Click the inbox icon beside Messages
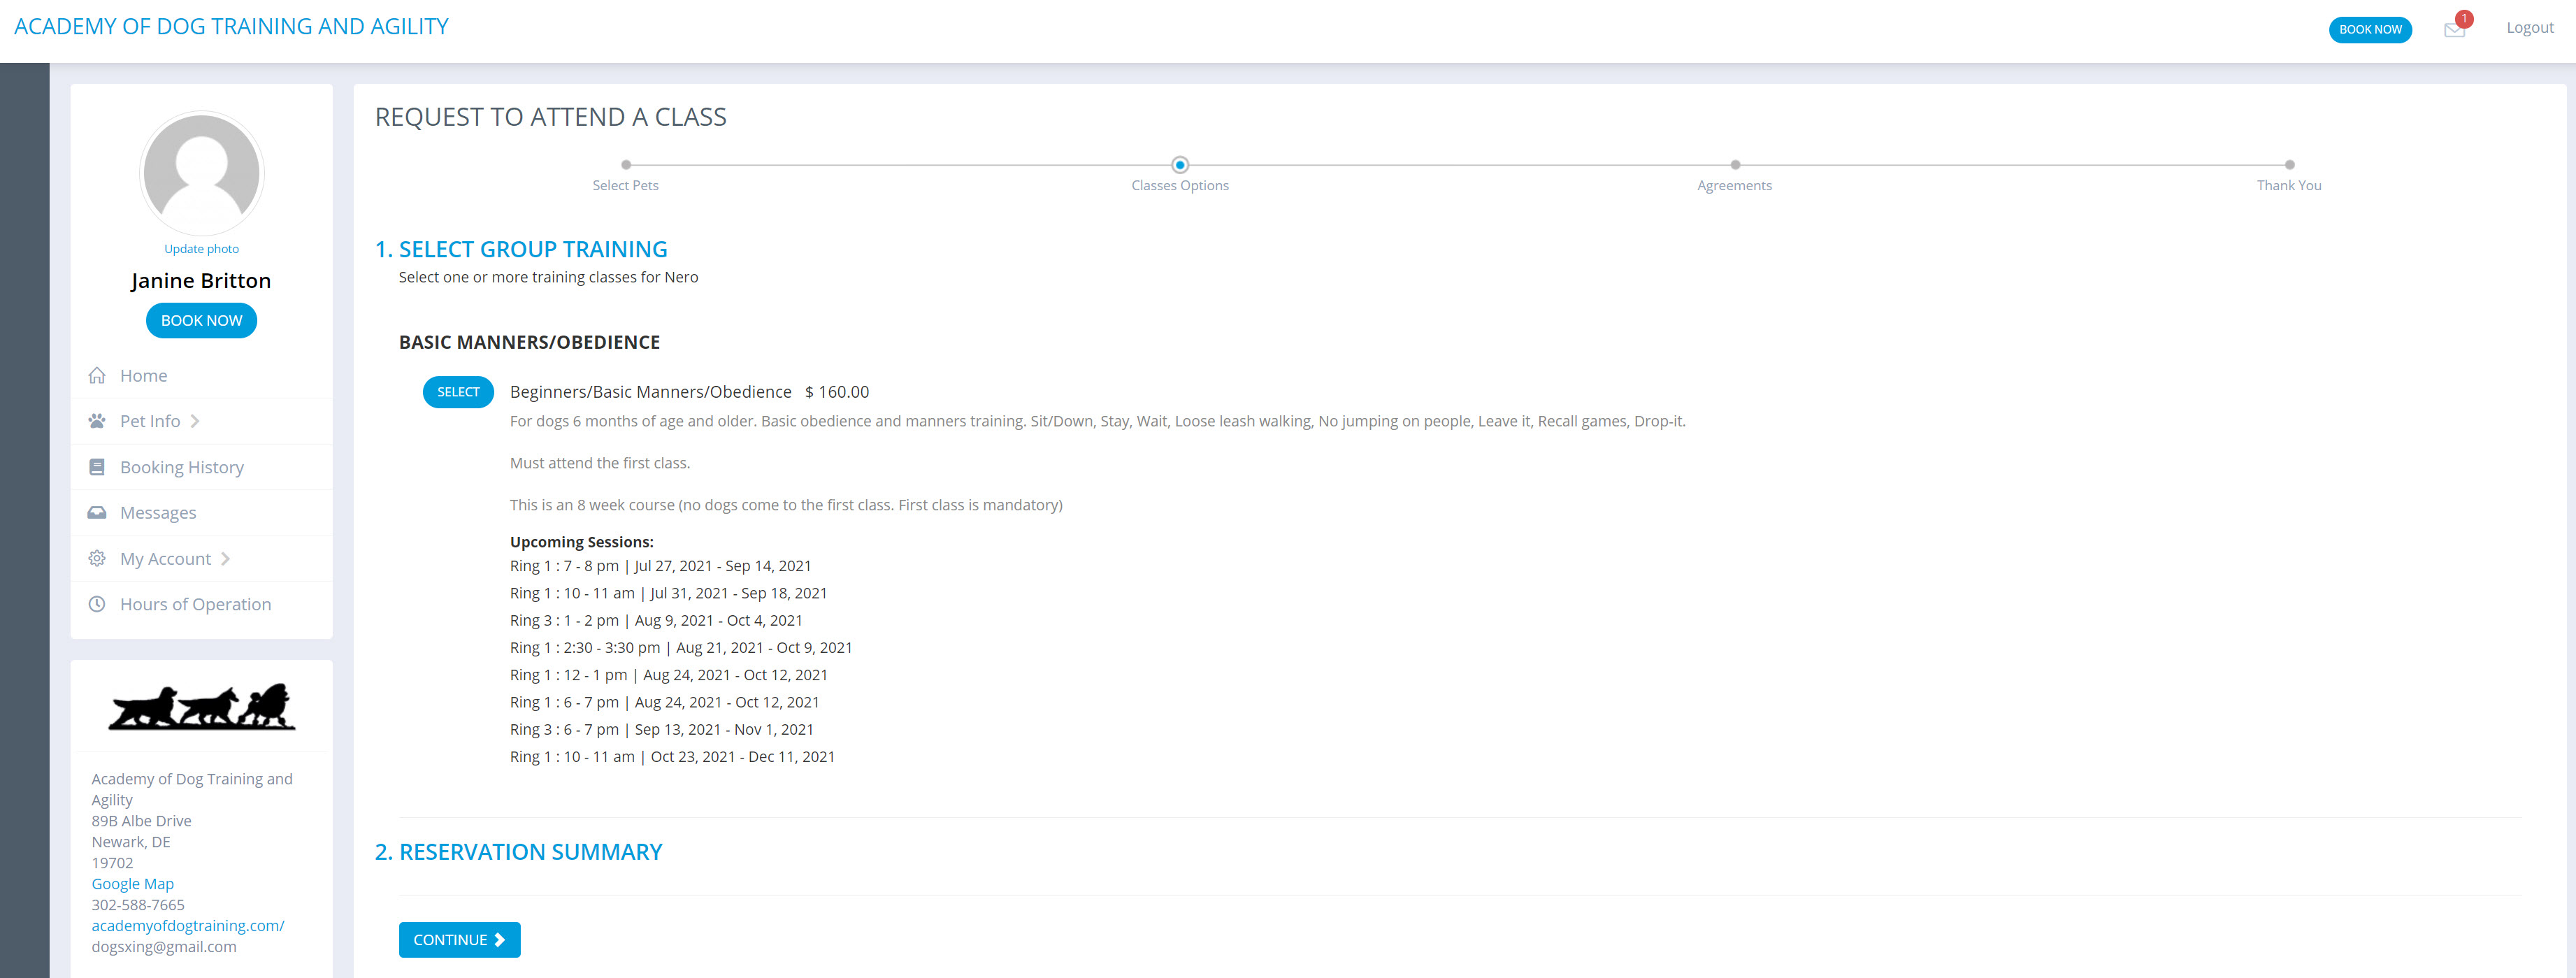Image resolution: width=2576 pixels, height=978 pixels. [97, 512]
